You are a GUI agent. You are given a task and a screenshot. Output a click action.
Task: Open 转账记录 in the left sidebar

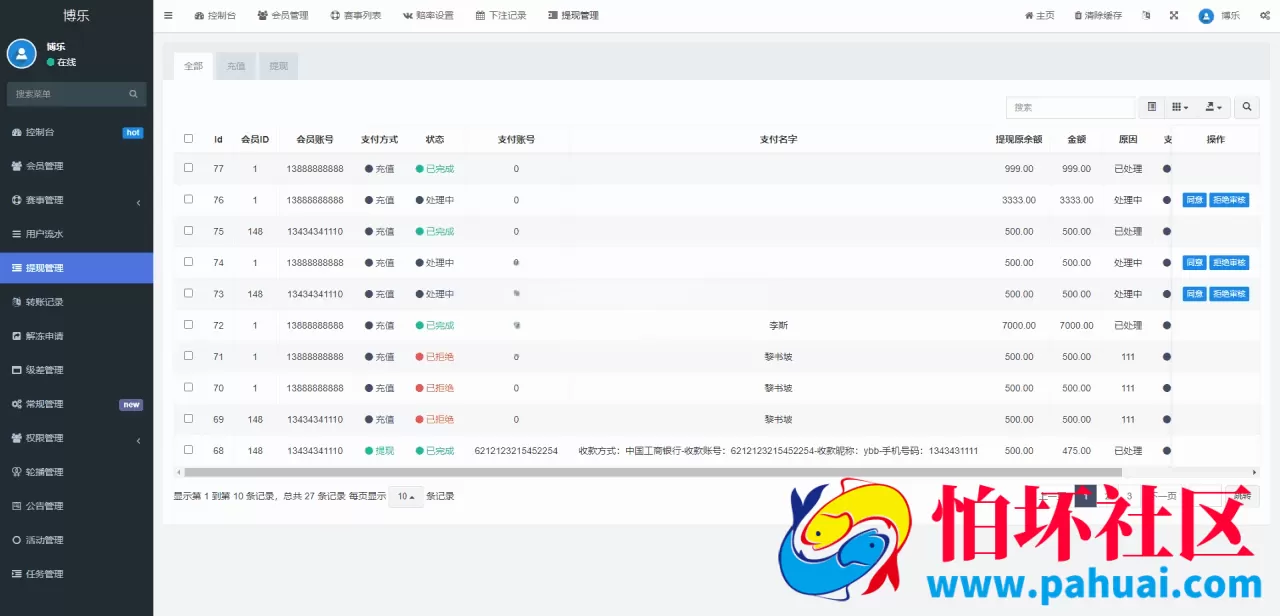click(x=76, y=302)
